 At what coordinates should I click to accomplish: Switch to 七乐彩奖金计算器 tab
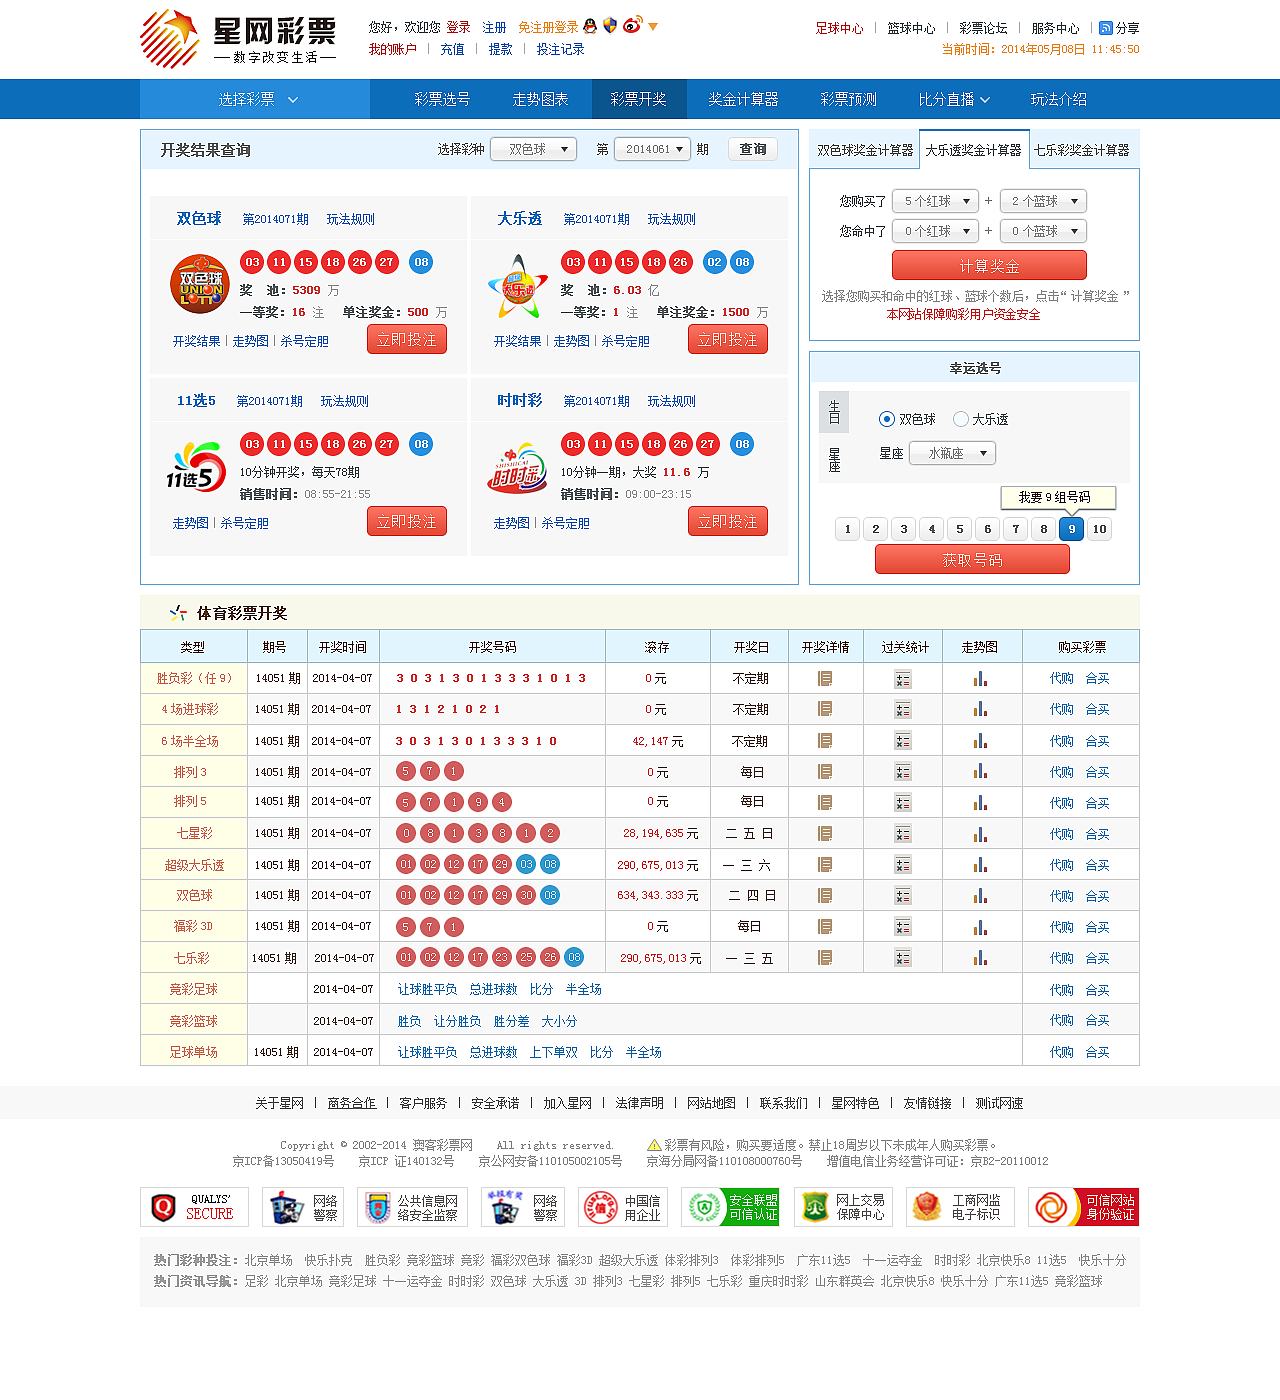(1082, 150)
